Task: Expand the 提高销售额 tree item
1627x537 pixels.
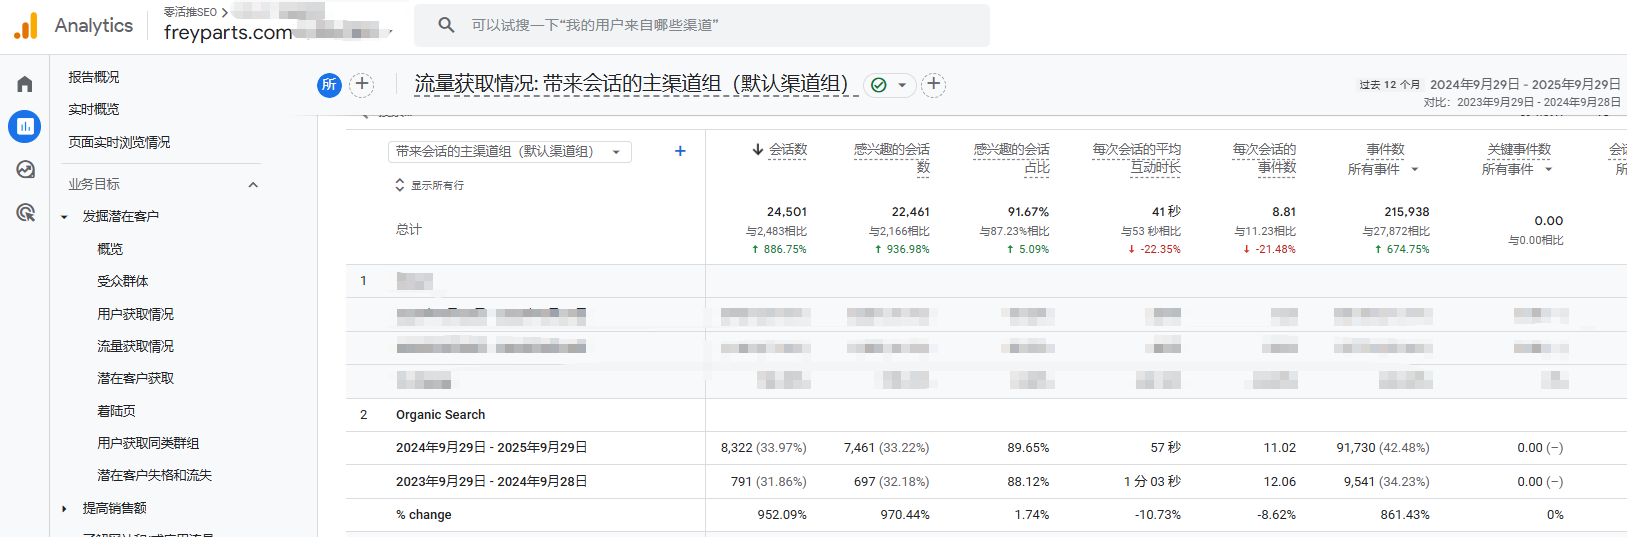Action: tap(65, 509)
